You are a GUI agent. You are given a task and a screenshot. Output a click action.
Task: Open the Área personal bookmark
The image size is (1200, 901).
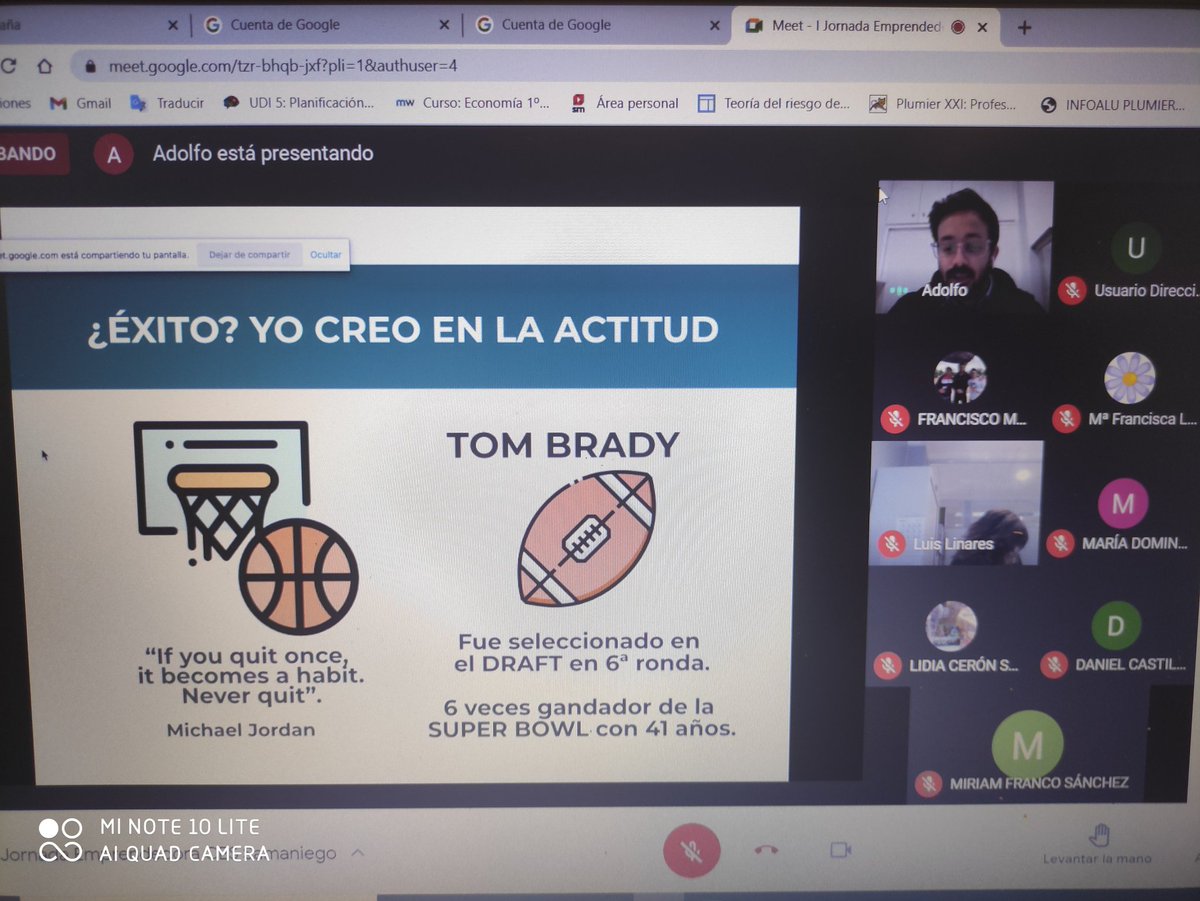click(625, 103)
